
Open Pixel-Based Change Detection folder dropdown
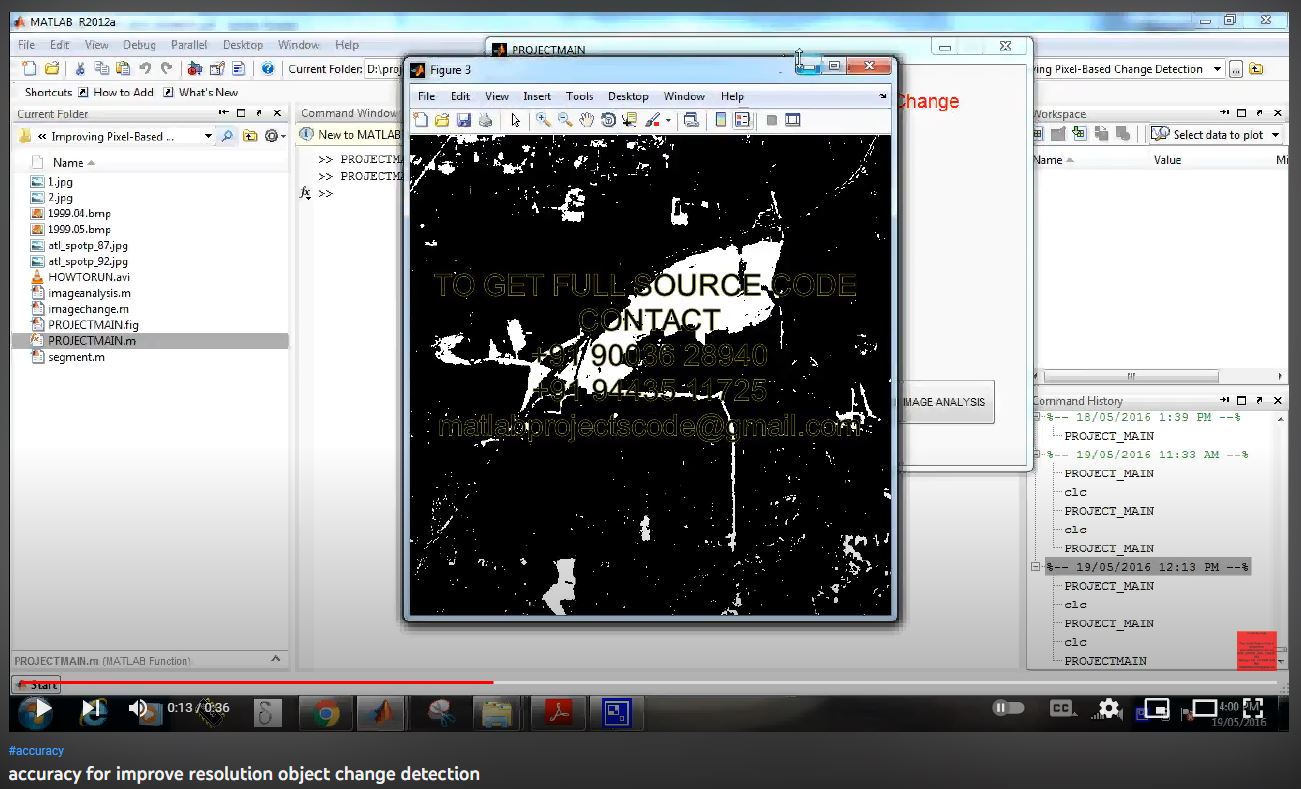point(1217,69)
